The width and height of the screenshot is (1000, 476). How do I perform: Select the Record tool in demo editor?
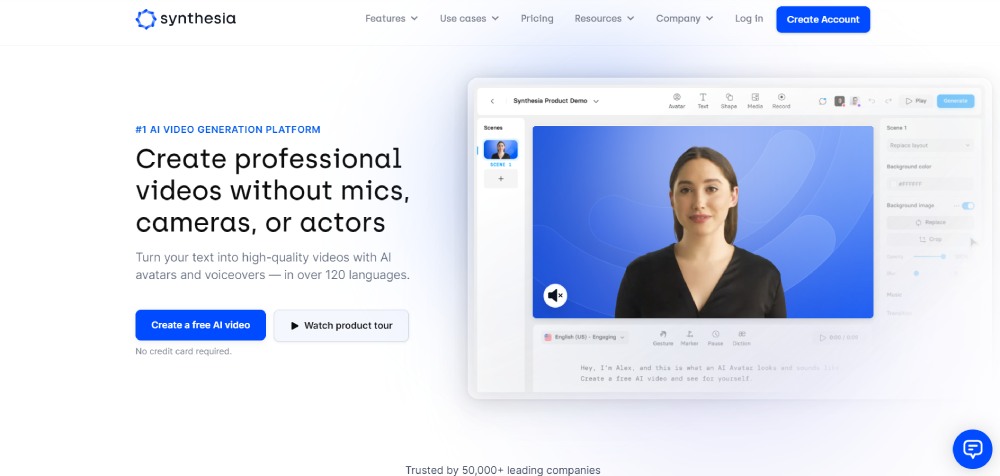pos(781,101)
